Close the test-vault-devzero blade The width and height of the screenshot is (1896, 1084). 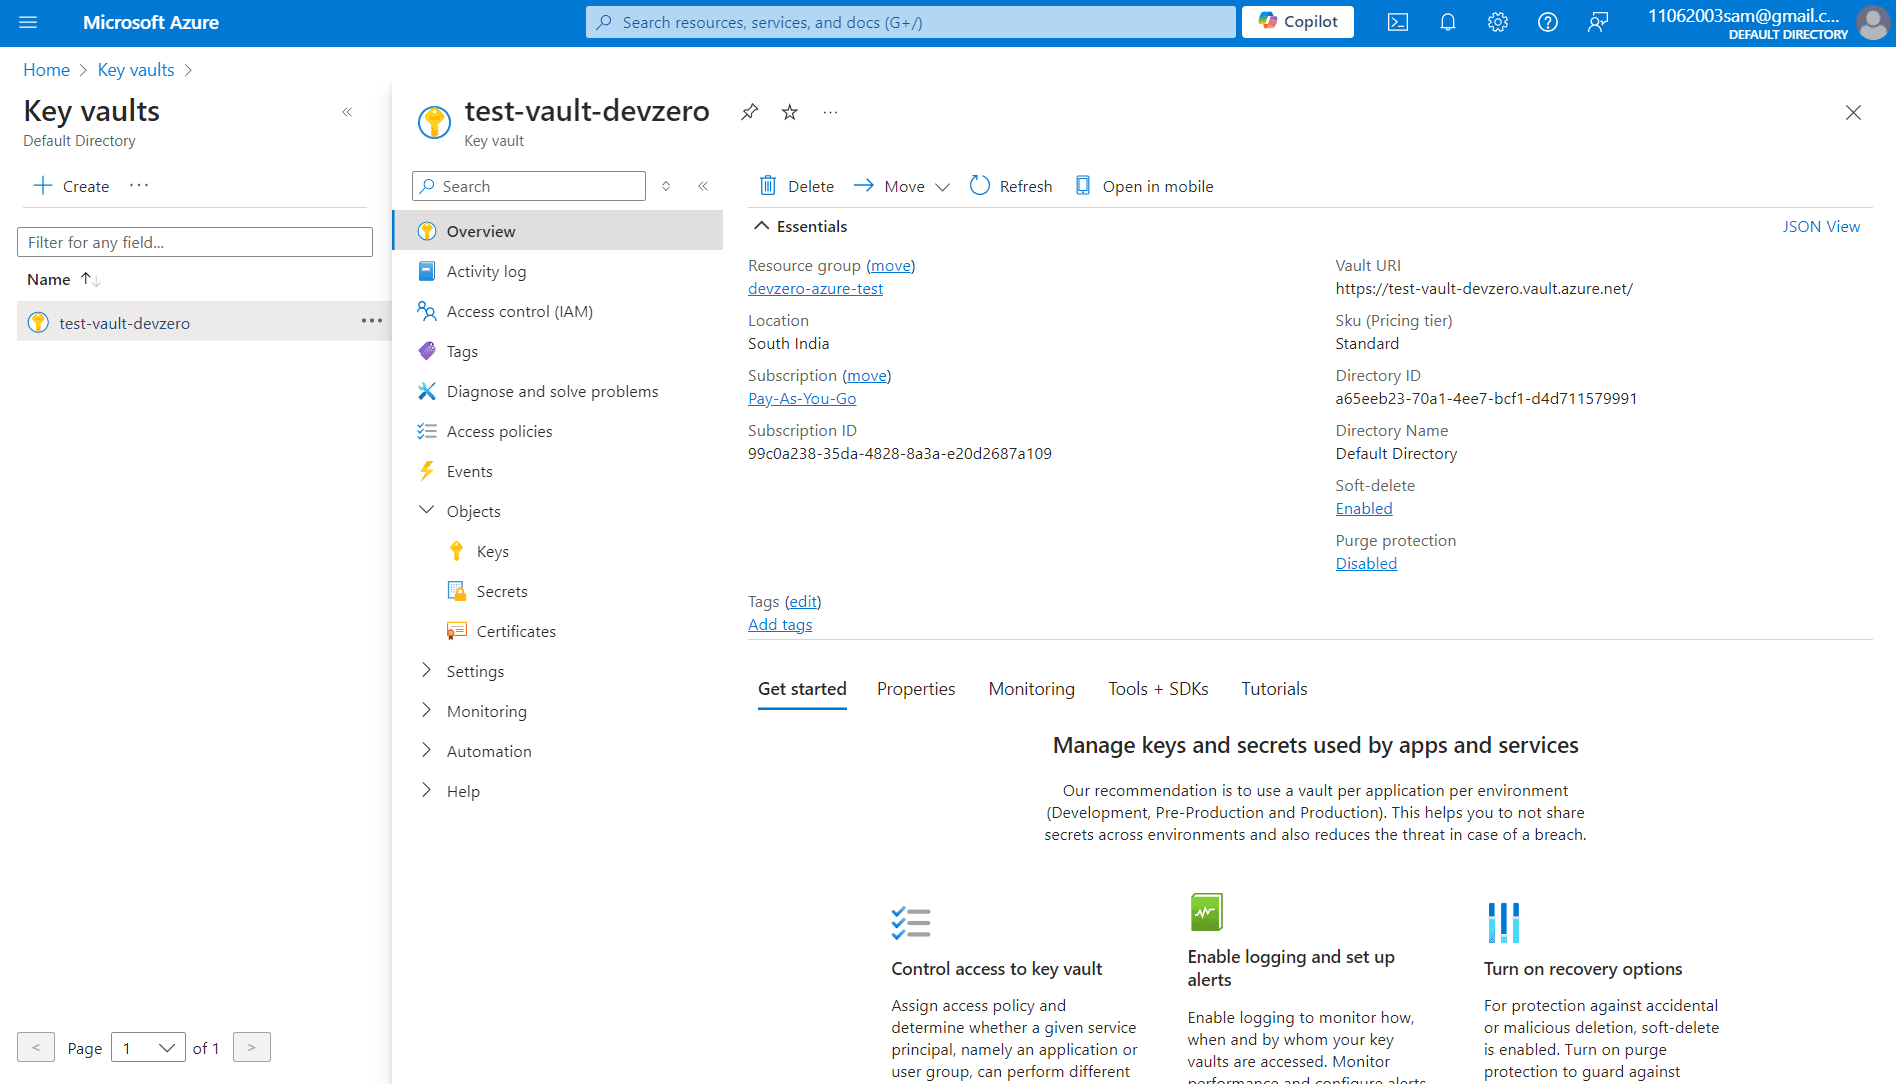1853,112
